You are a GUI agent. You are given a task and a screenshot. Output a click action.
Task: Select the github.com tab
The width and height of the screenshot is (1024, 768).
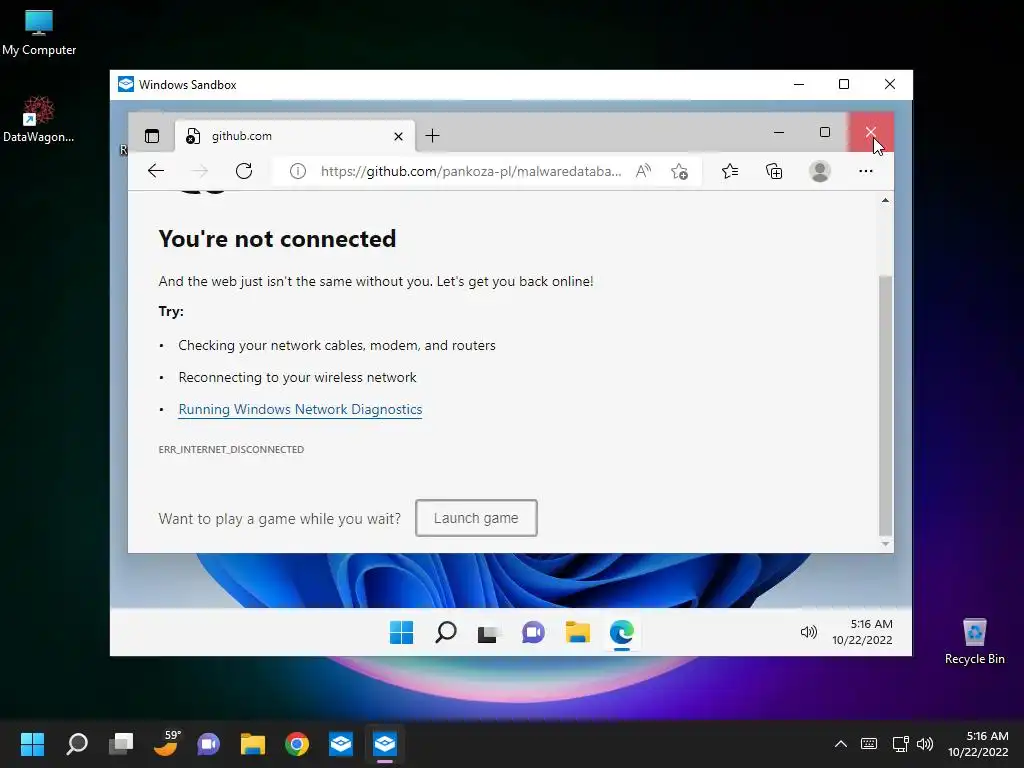point(295,136)
